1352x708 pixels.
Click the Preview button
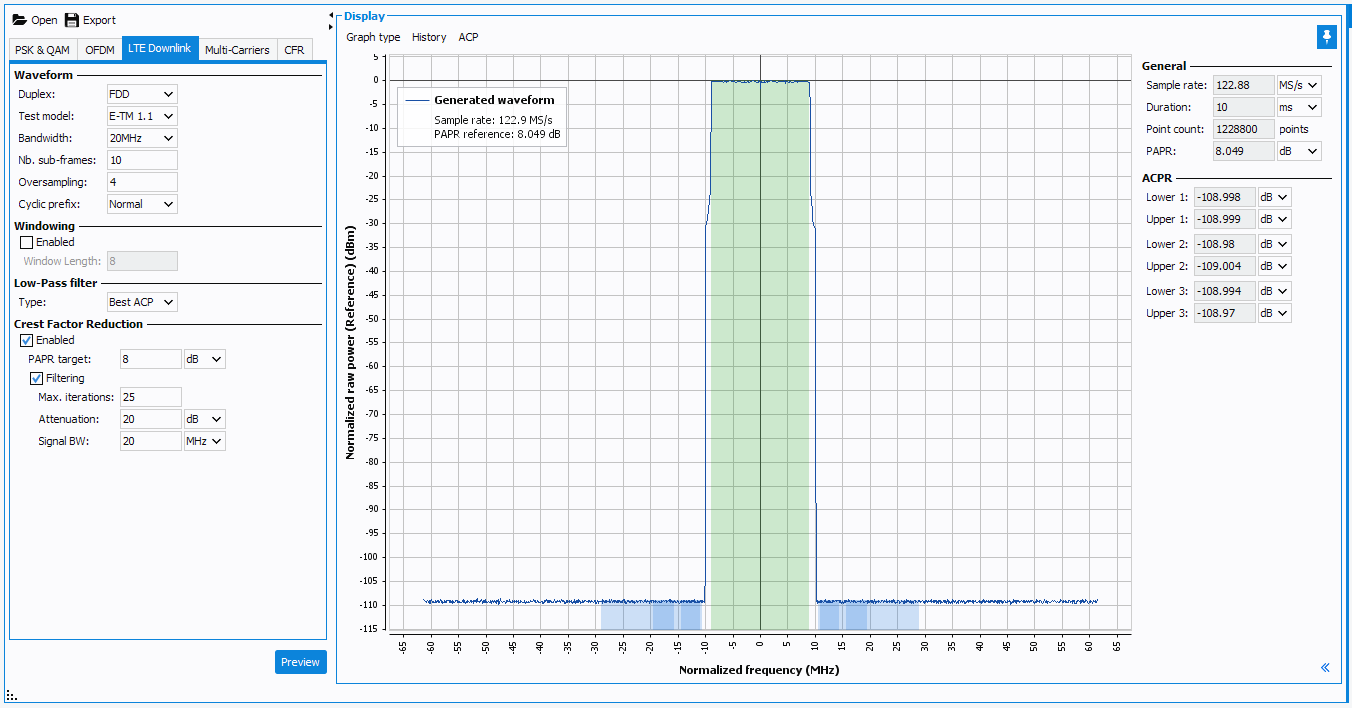[301, 662]
